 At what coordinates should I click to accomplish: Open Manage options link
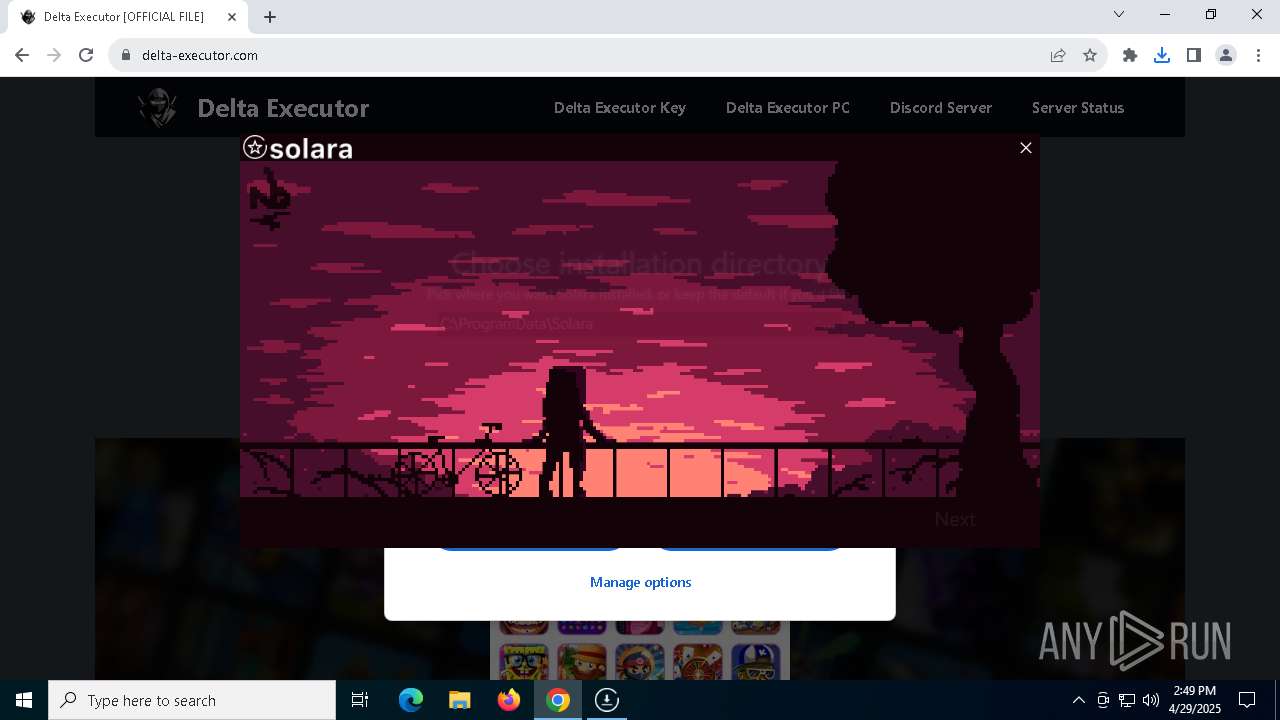tap(640, 582)
